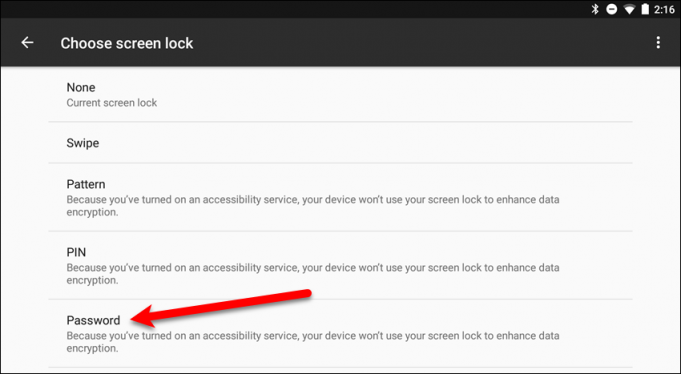Tap the encryption note under PIN
Viewport: 681px width, 374px height.
(313, 274)
